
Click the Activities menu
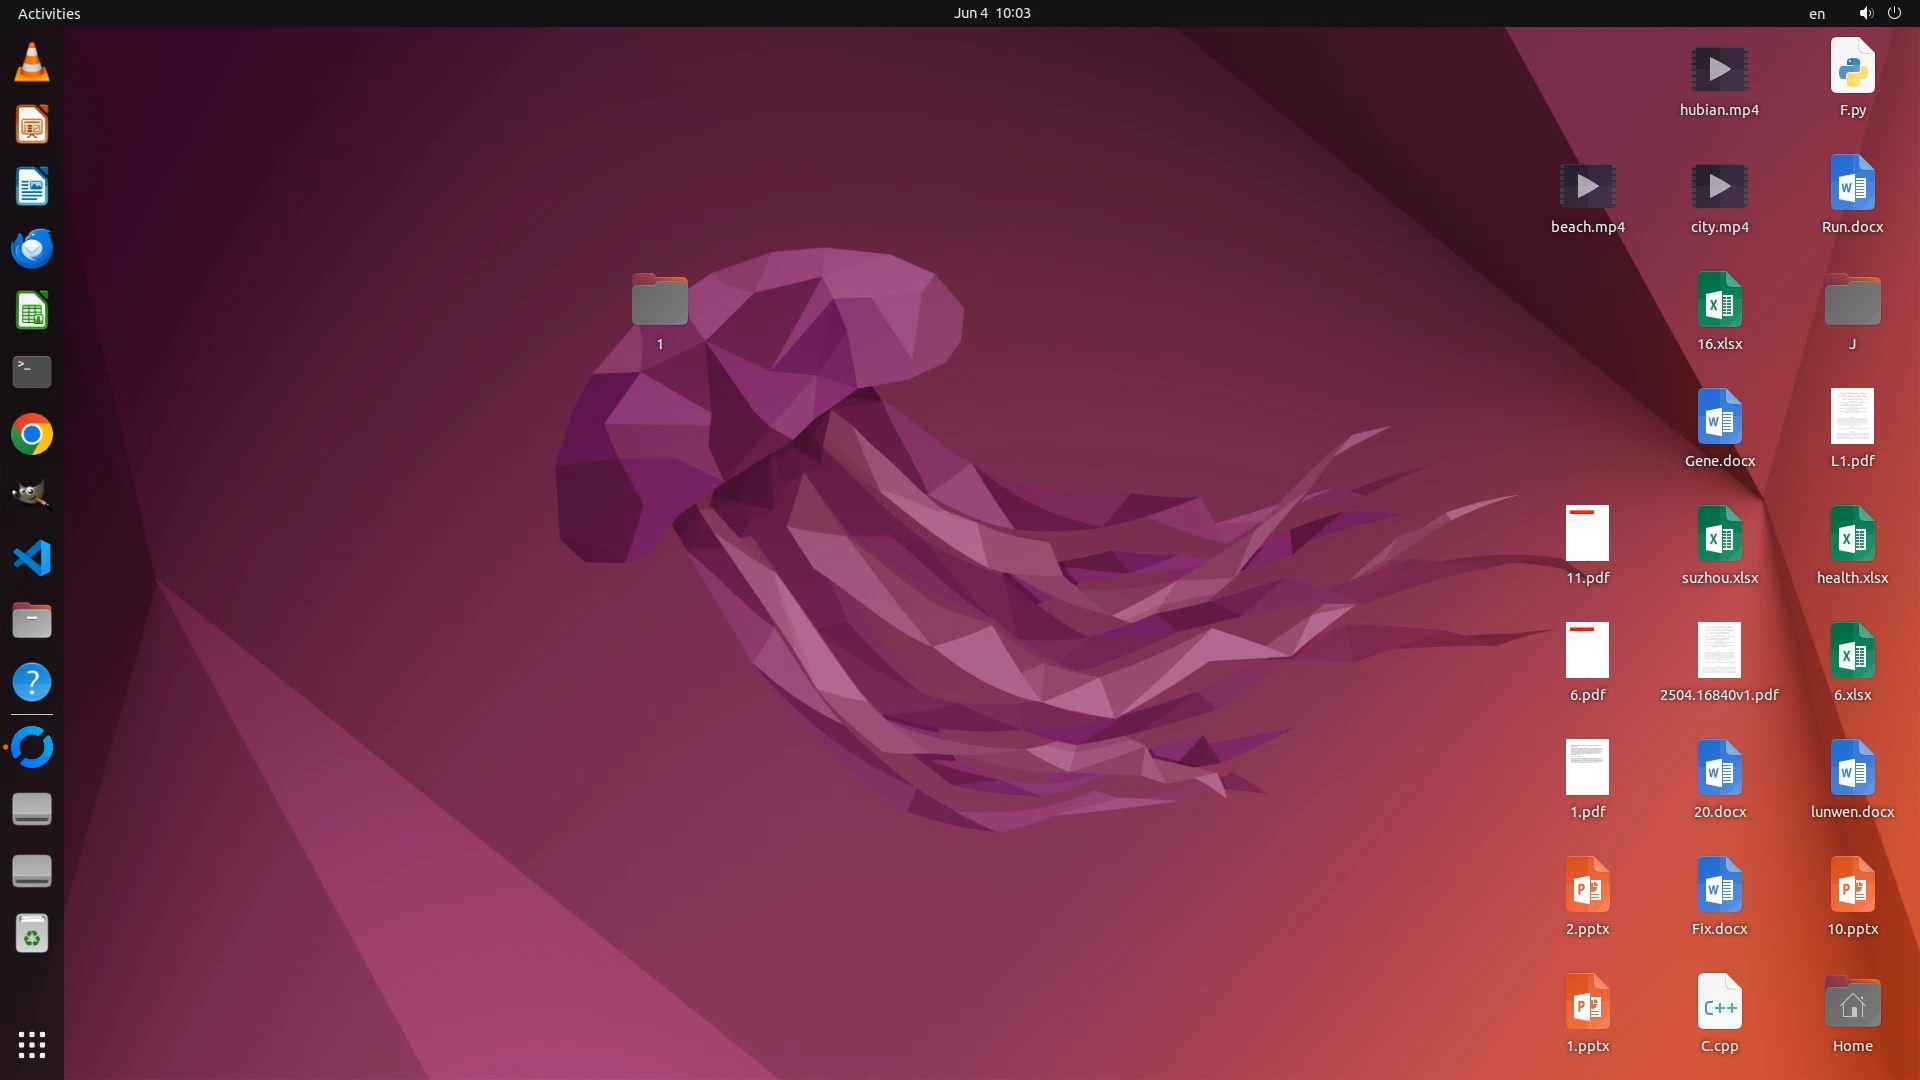pos(49,13)
